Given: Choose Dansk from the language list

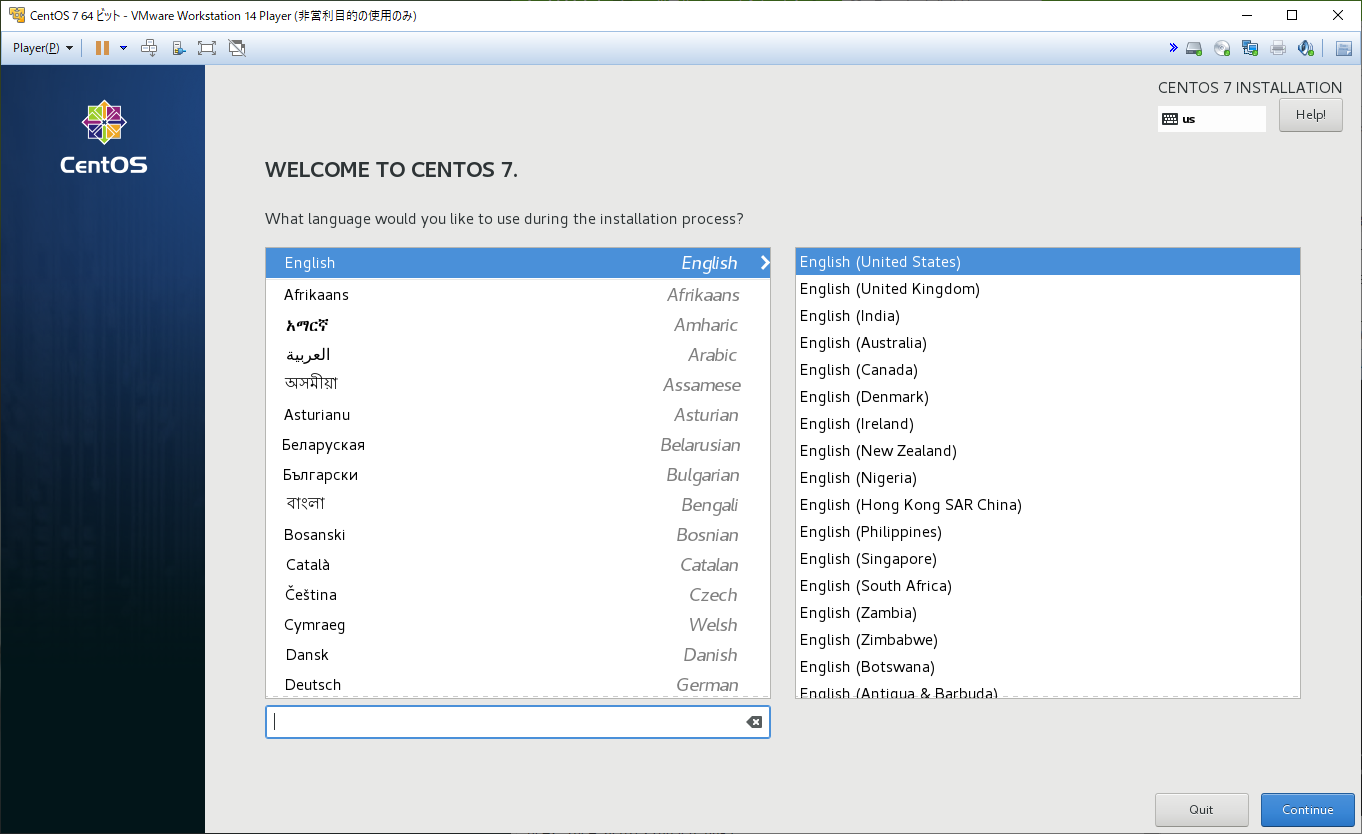Looking at the screenshot, I should [518, 655].
